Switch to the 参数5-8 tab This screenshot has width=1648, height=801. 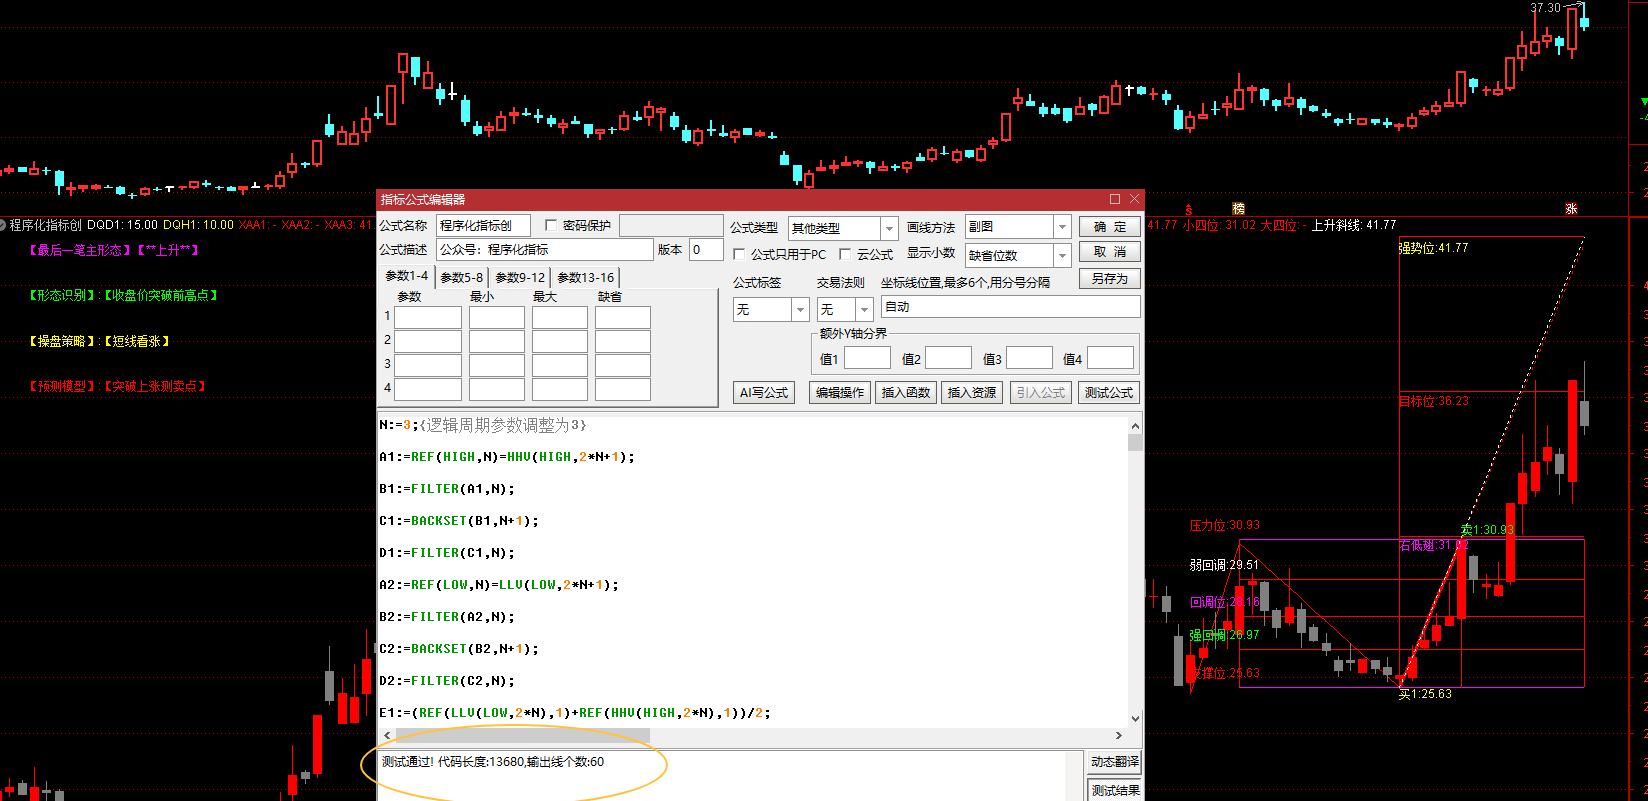461,277
